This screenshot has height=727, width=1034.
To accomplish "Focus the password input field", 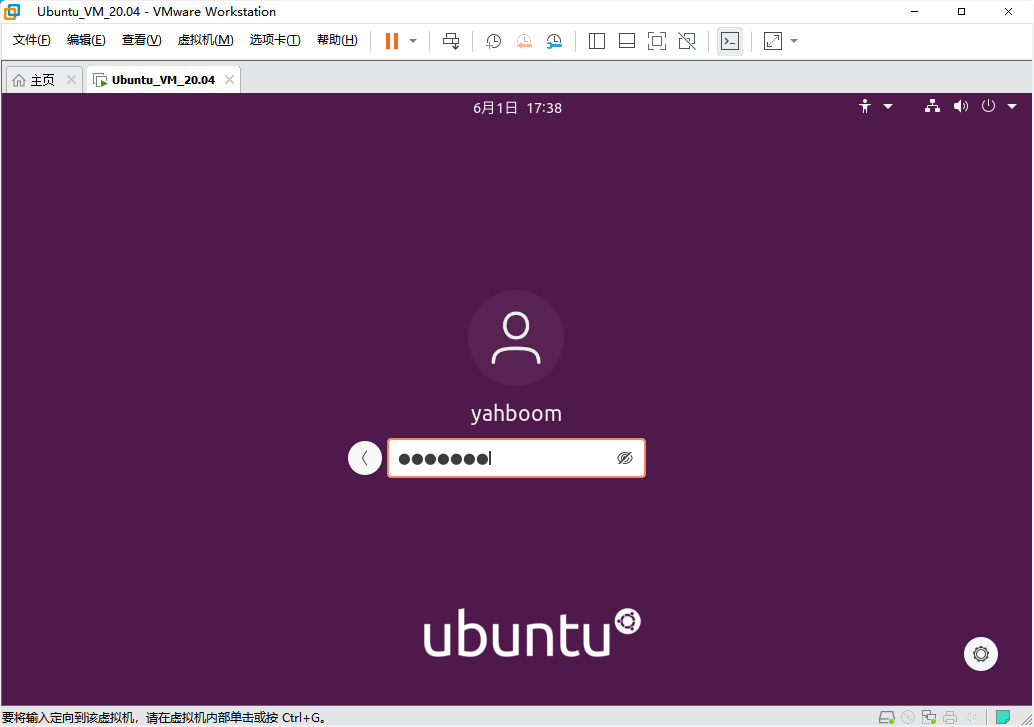I will point(516,458).
